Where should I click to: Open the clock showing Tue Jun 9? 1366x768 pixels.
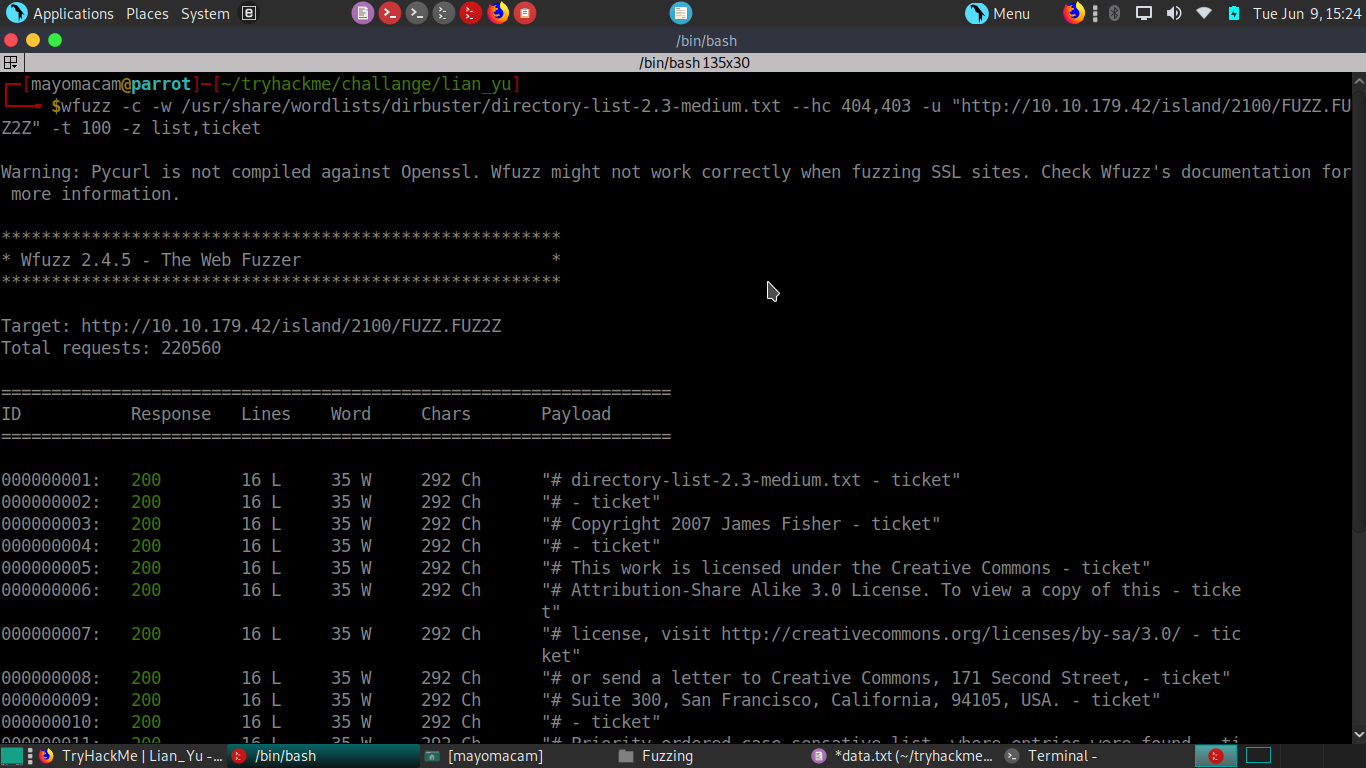point(1307,14)
